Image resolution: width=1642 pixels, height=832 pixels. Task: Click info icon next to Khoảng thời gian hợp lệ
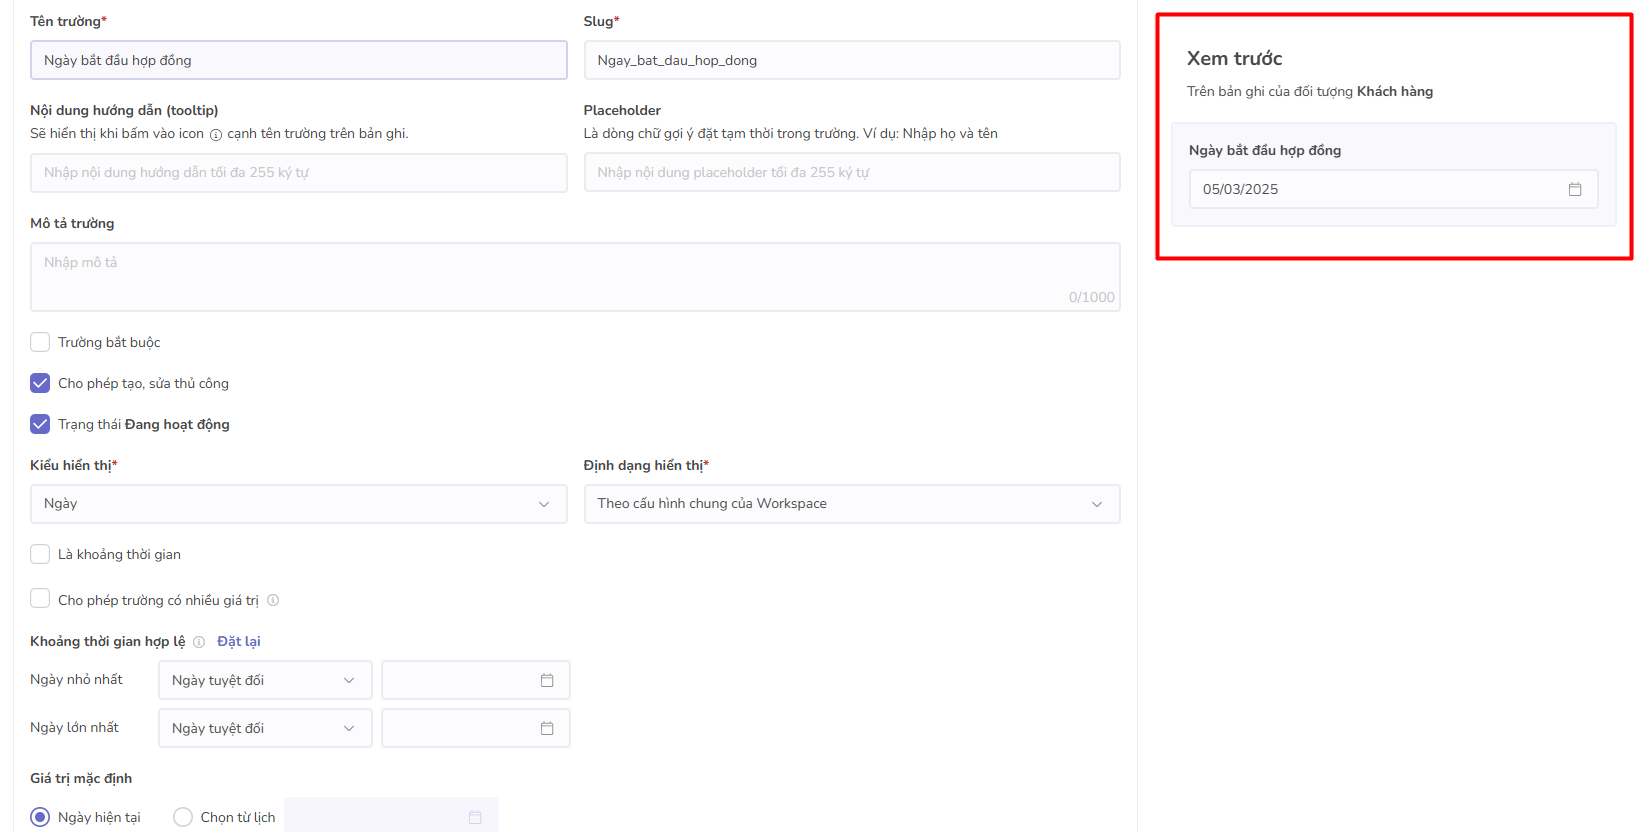tap(199, 642)
